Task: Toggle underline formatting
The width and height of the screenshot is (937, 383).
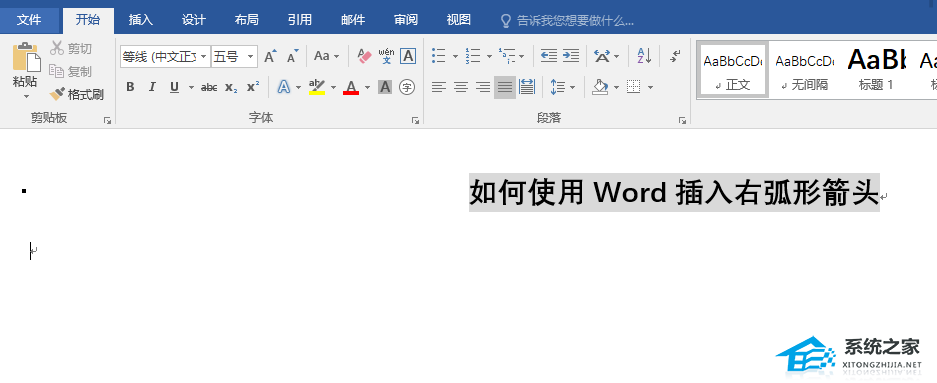Action: point(174,88)
